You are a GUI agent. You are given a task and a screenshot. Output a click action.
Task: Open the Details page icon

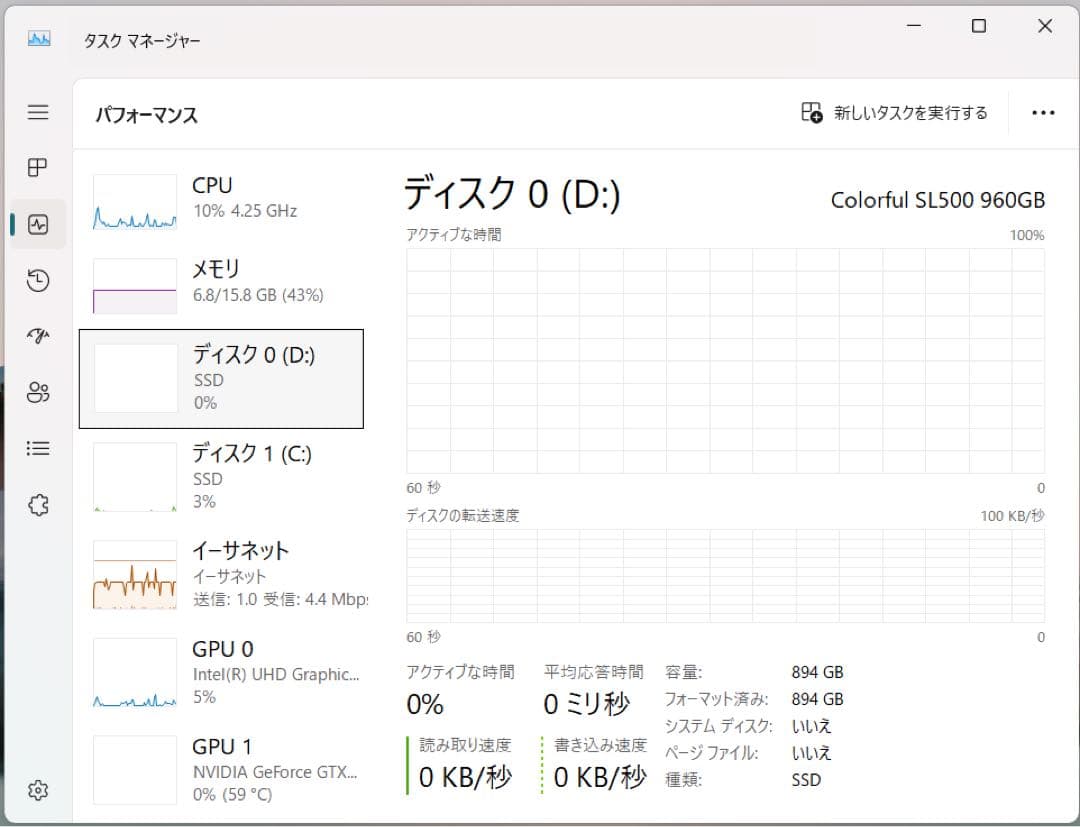pos(37,448)
